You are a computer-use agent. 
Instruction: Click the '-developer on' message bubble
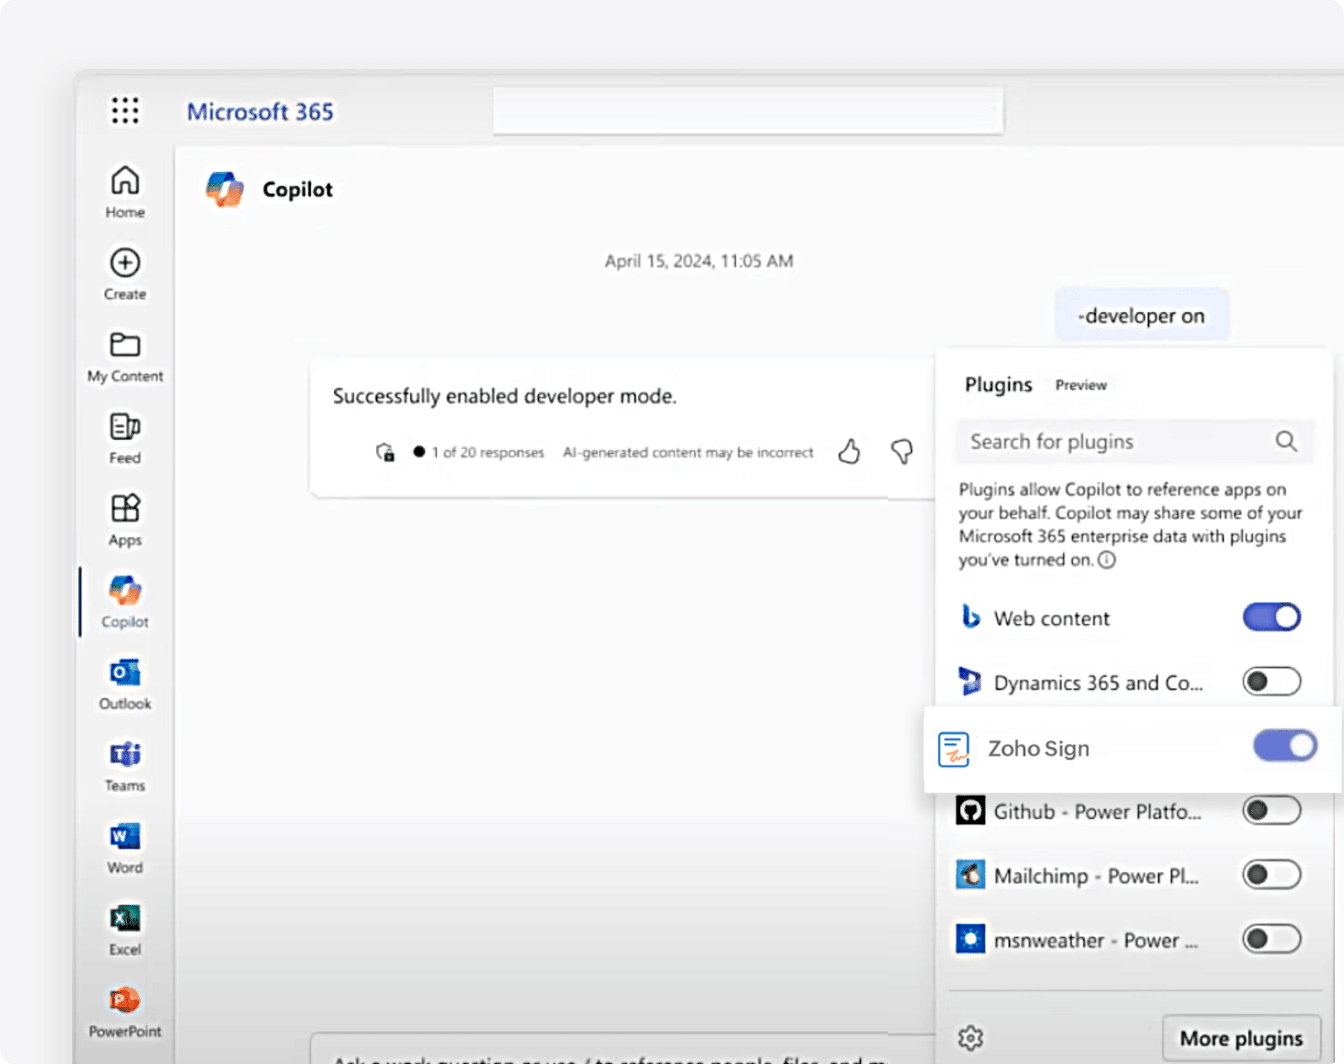[1141, 316]
